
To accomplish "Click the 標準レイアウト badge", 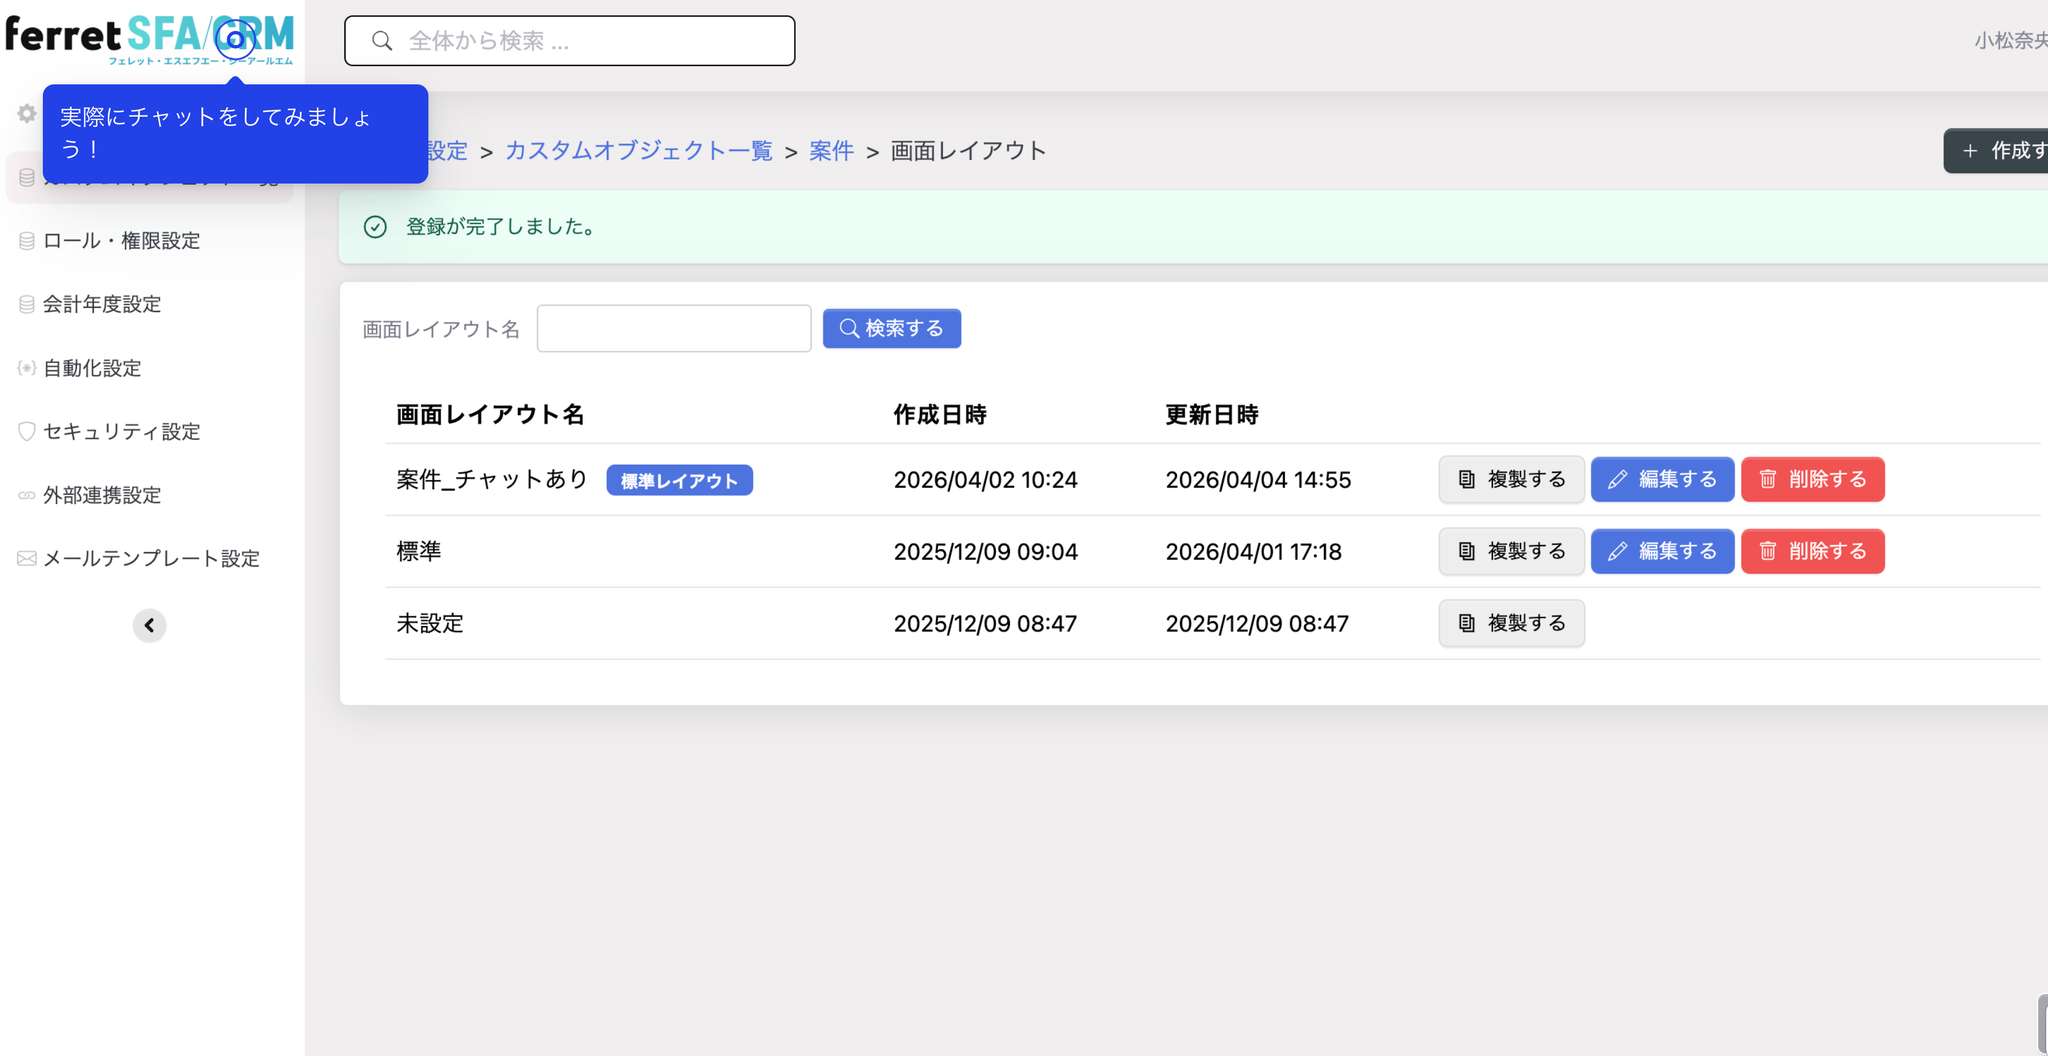I will click(680, 480).
